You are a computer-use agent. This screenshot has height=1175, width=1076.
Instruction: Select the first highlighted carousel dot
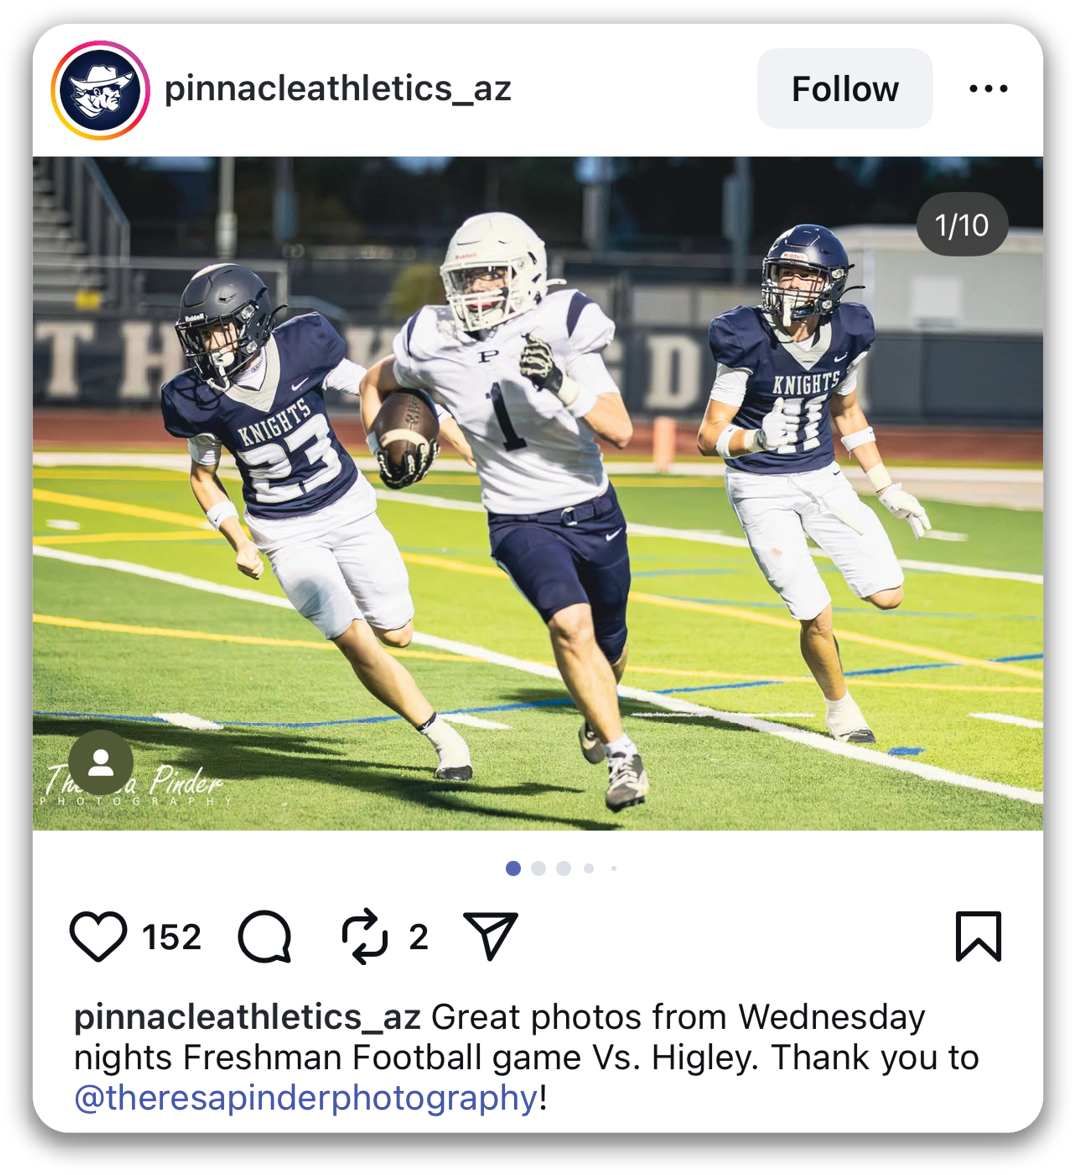pos(513,868)
